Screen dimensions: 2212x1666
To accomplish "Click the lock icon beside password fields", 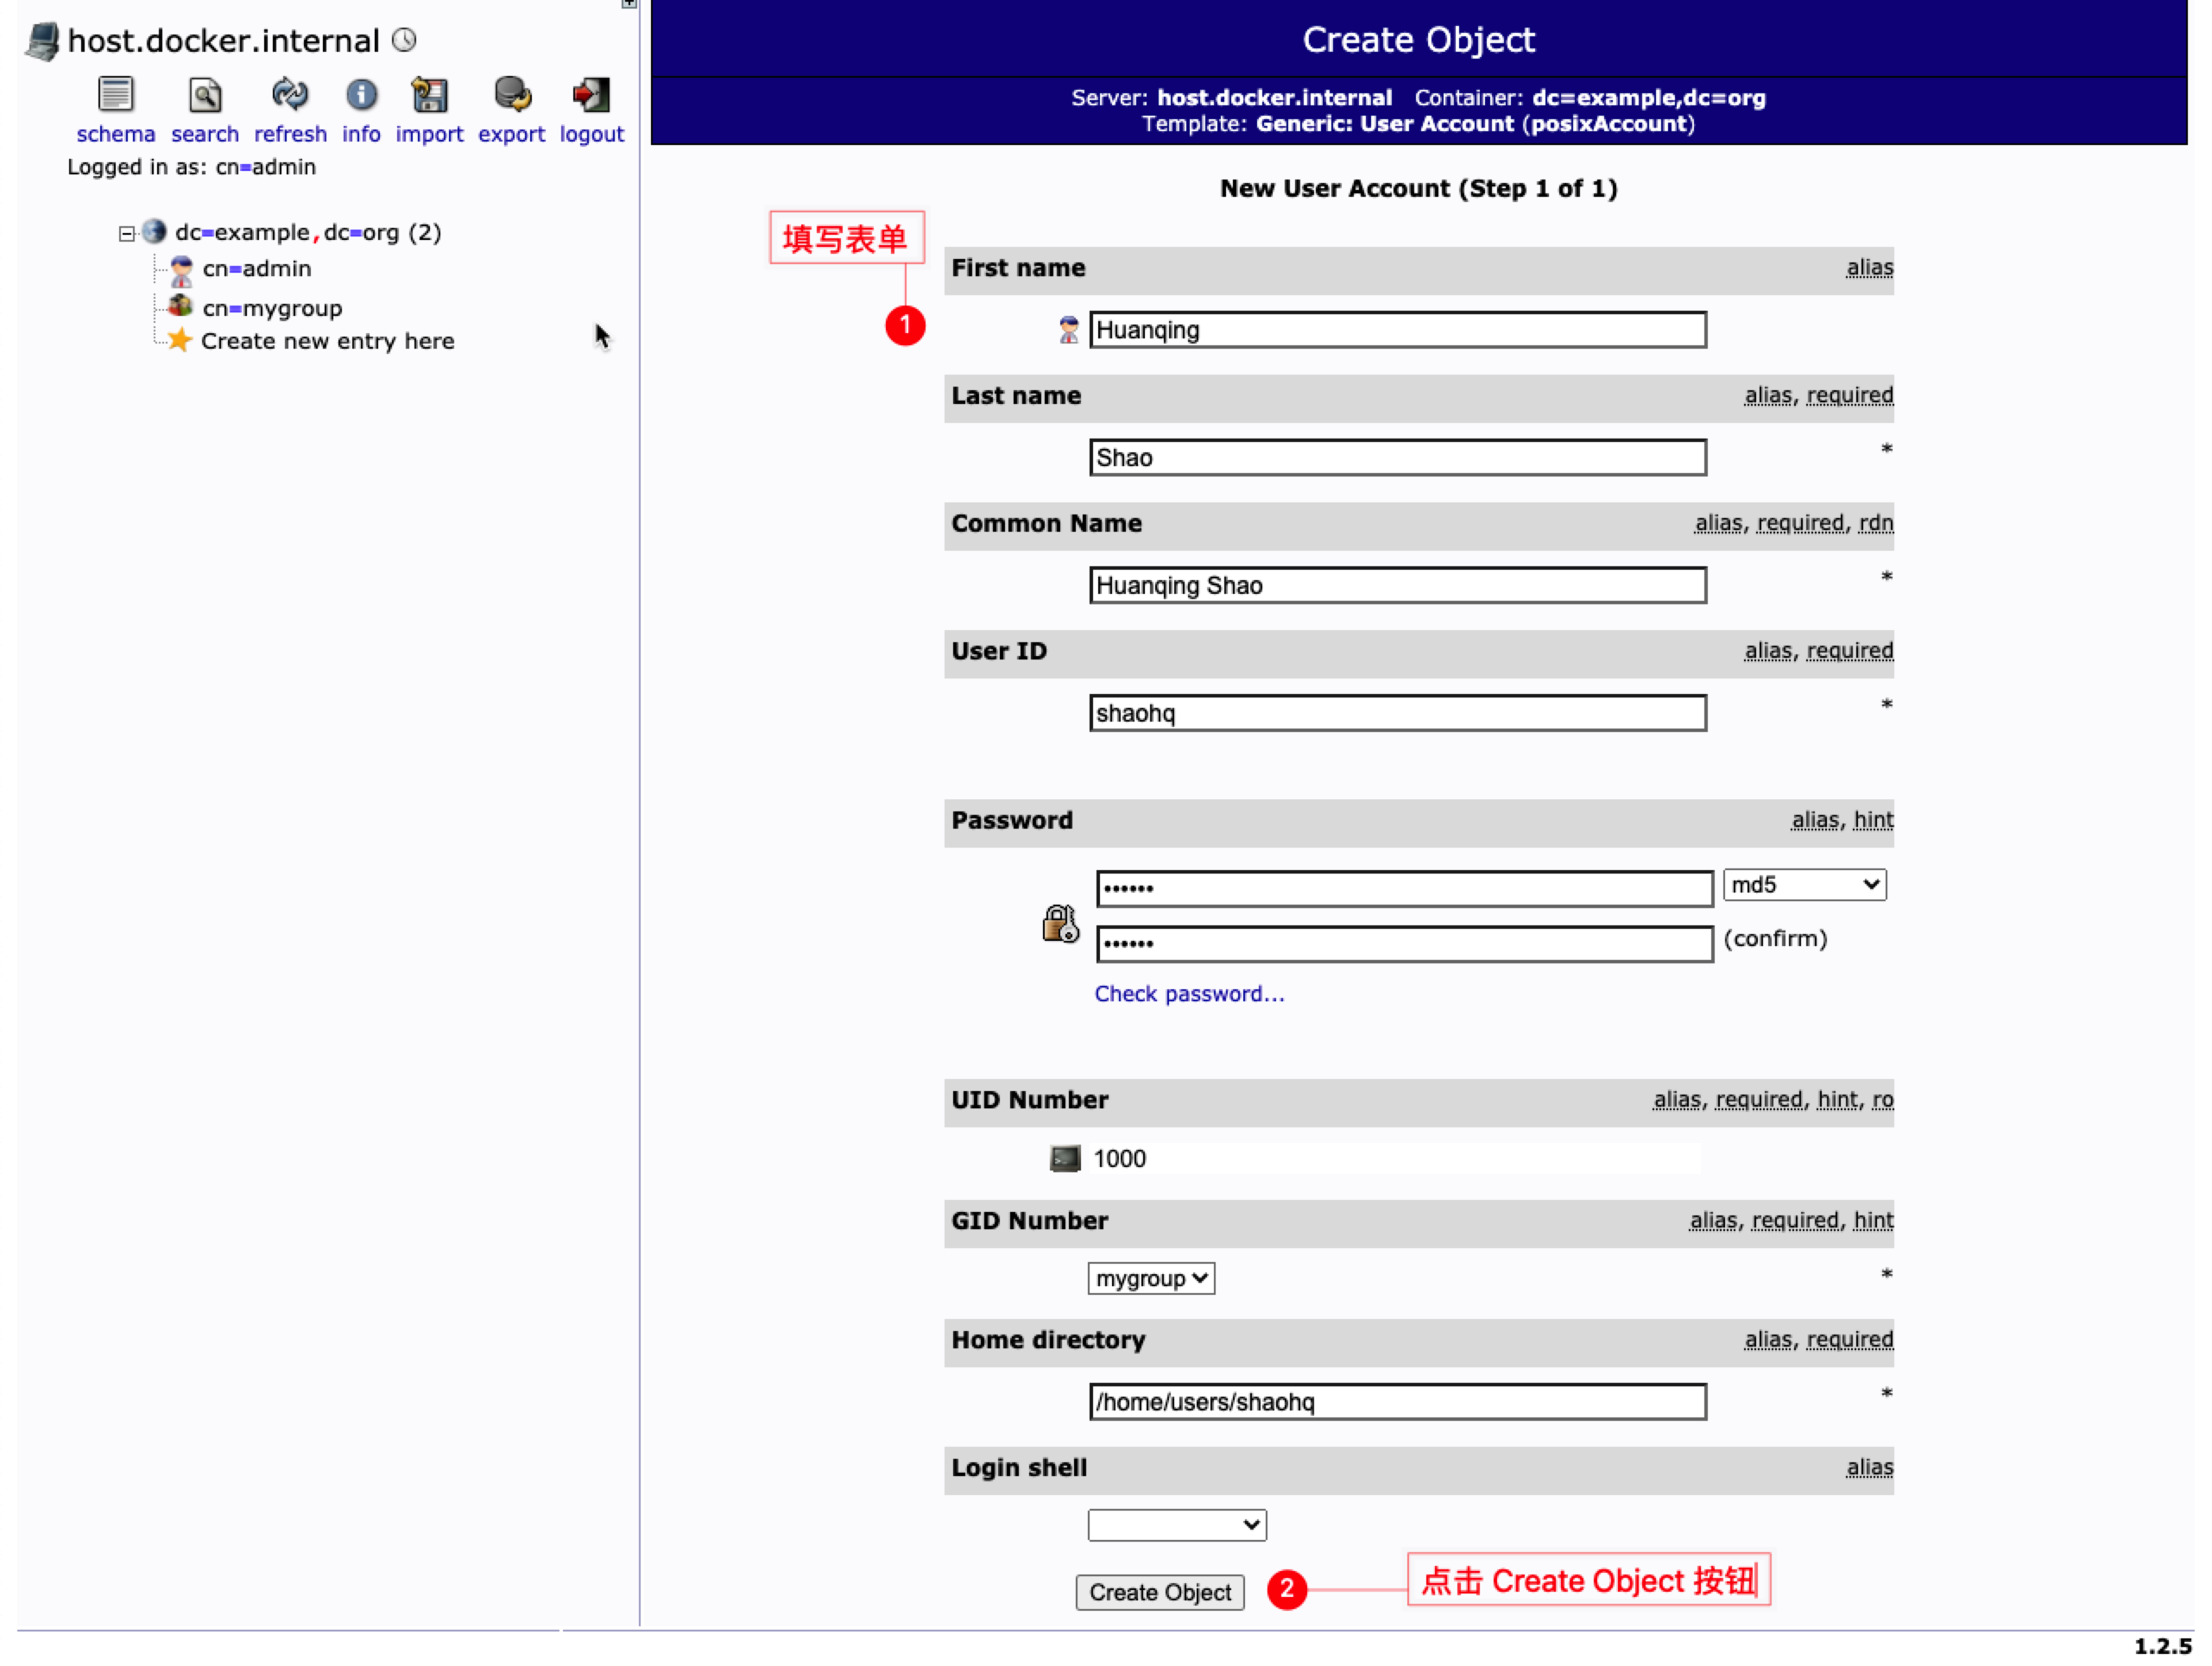I will (1060, 922).
